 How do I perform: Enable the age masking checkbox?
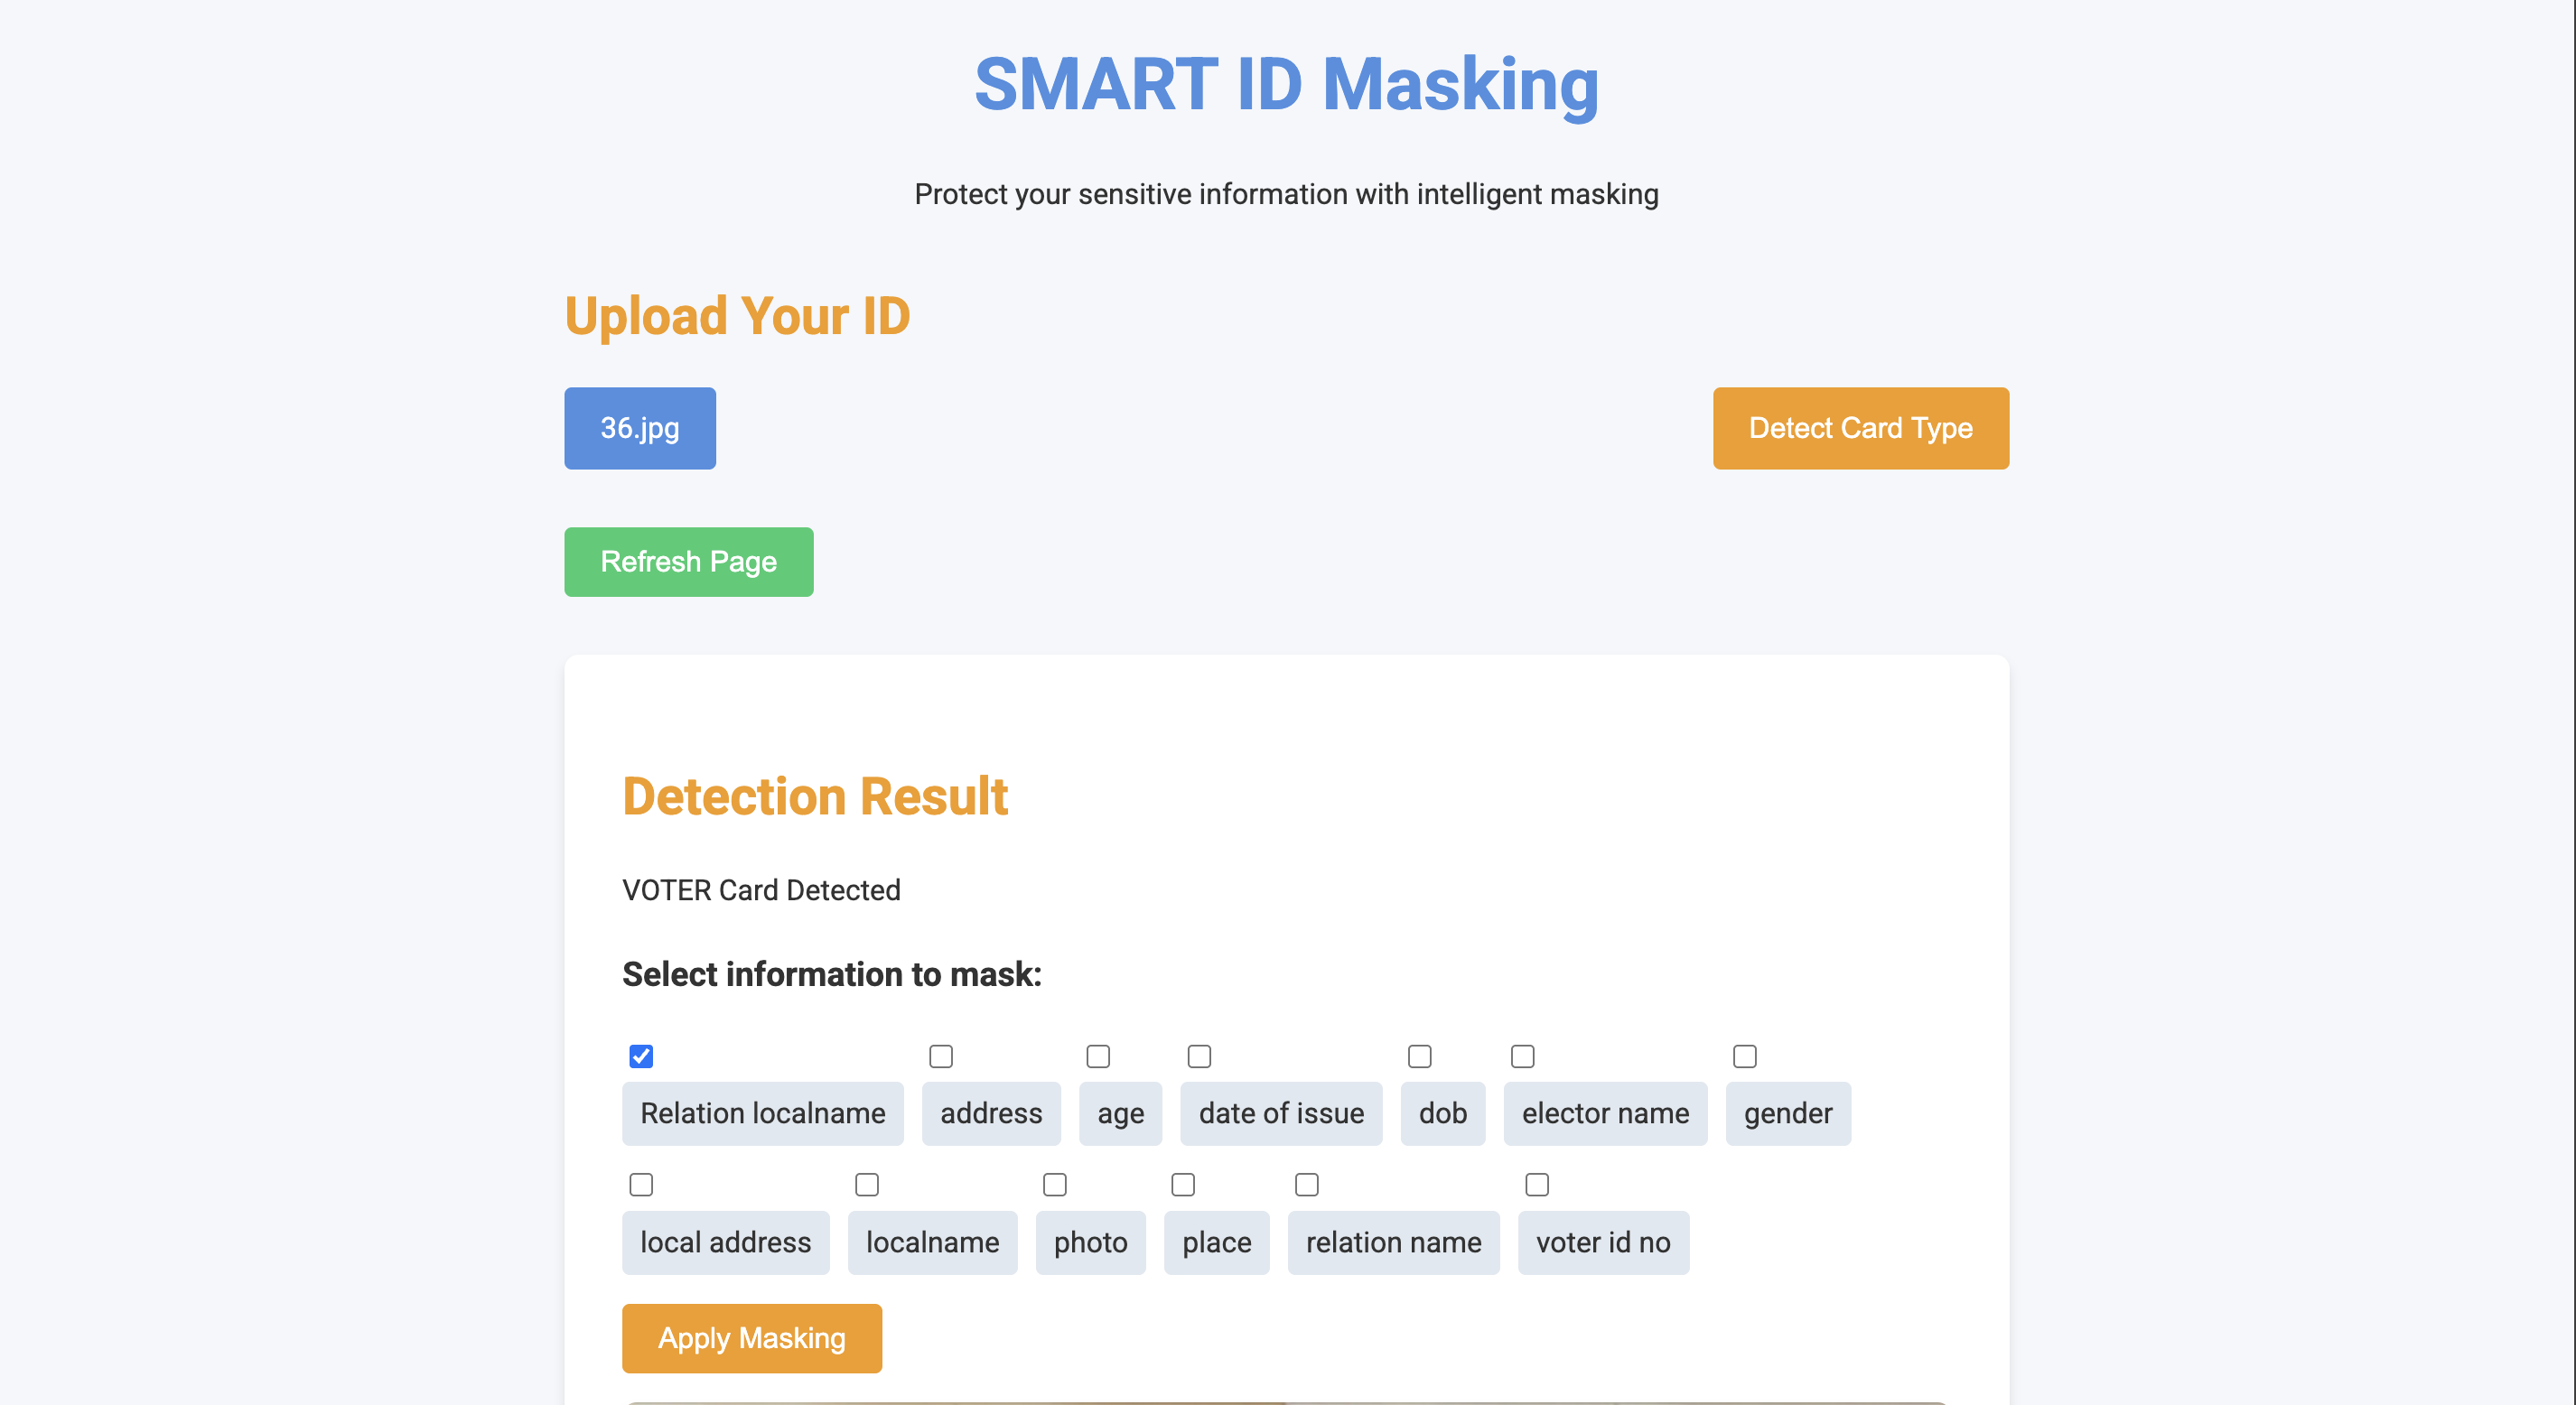[1098, 1056]
